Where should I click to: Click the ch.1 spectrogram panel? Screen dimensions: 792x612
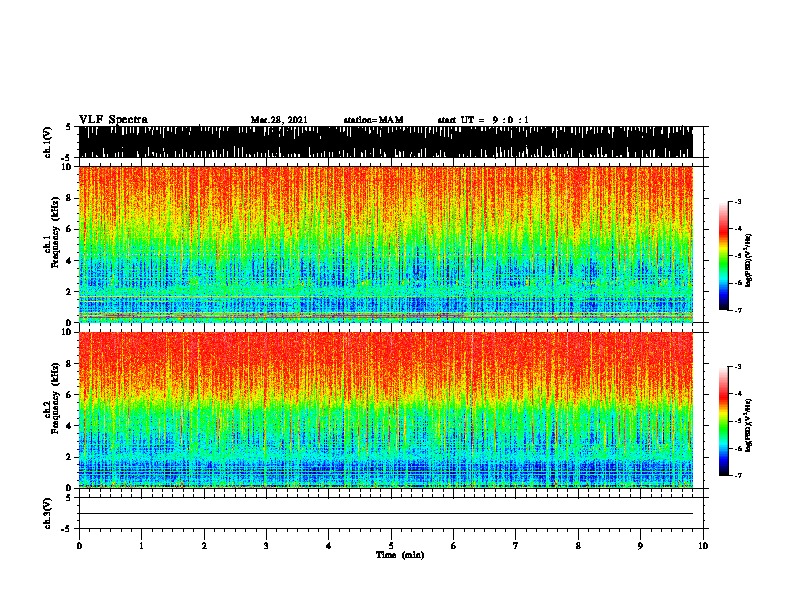click(x=386, y=244)
